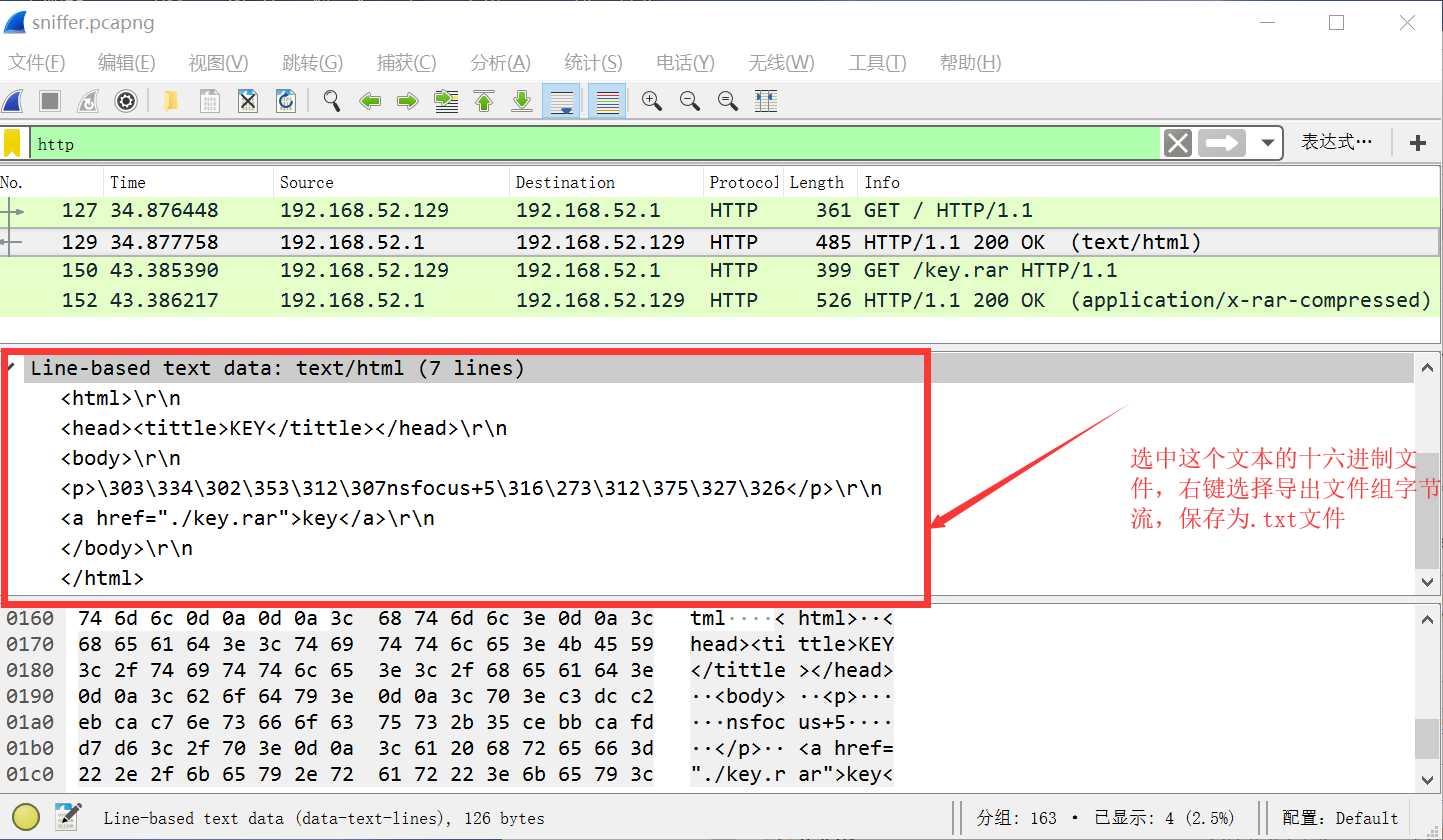Select the <p> nsfocus+5 detail line

(x=471, y=488)
